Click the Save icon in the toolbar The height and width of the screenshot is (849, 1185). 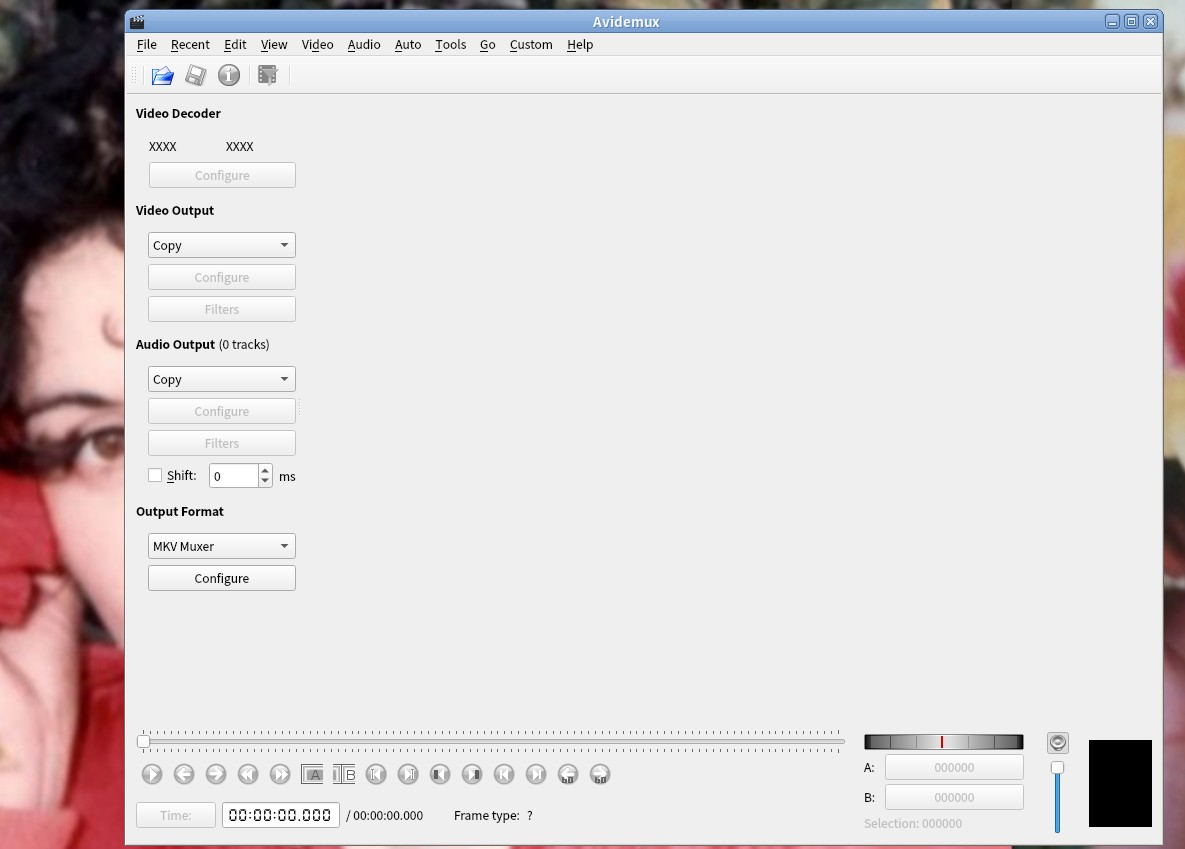click(195, 75)
